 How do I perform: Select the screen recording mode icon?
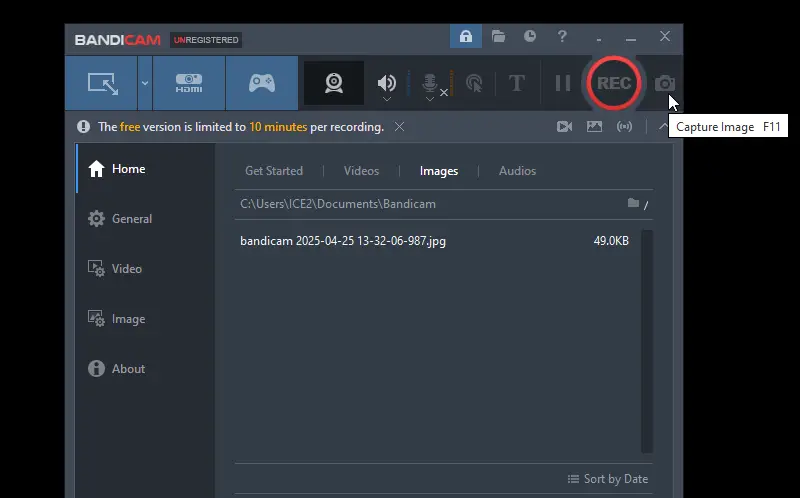click(x=102, y=83)
